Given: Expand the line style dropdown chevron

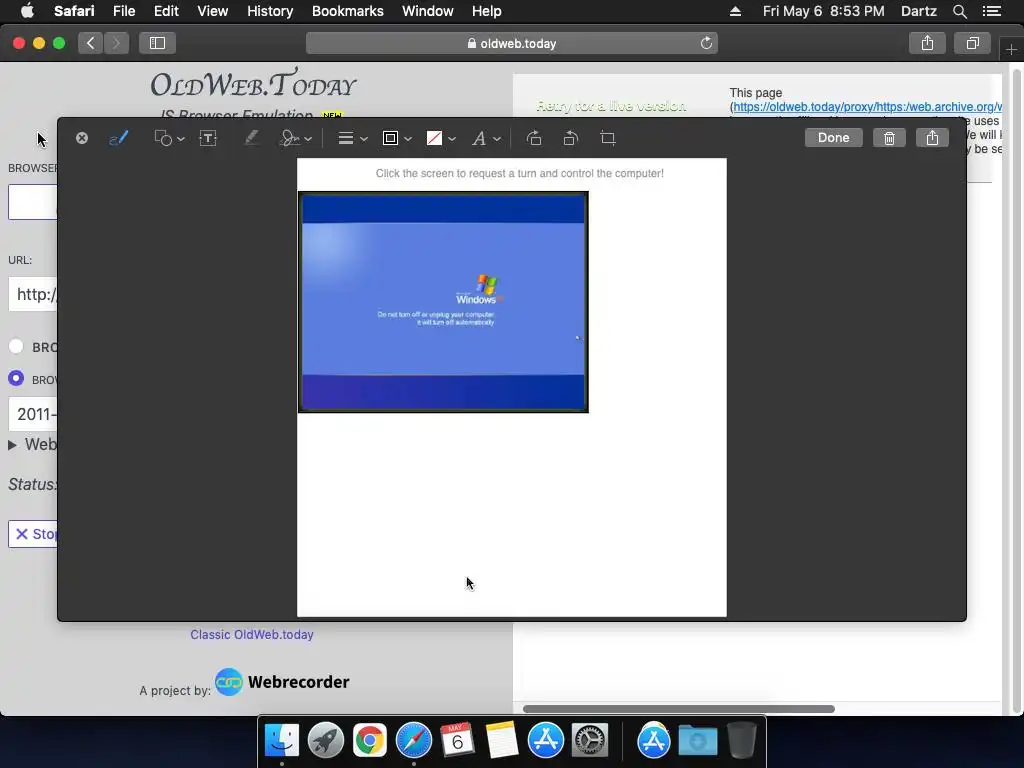Looking at the screenshot, I should point(364,138).
